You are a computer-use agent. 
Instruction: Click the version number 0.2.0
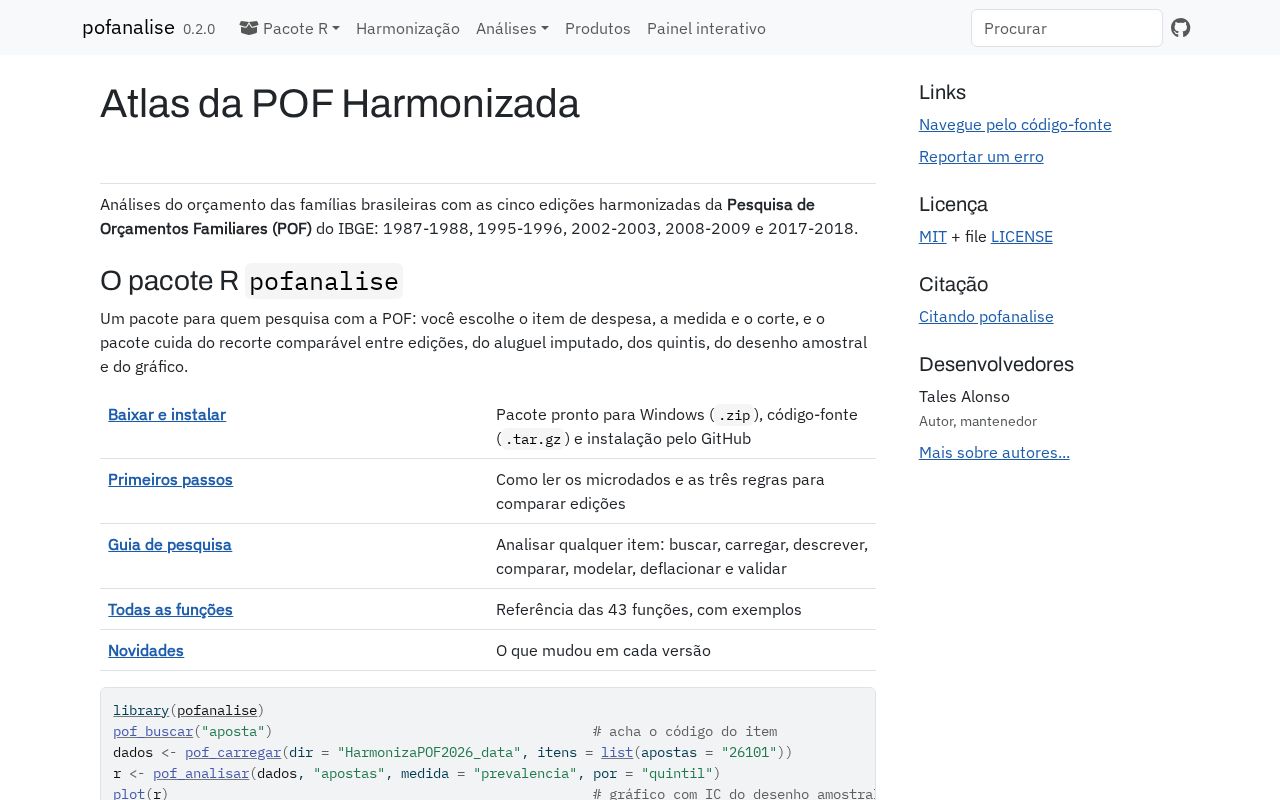click(199, 29)
